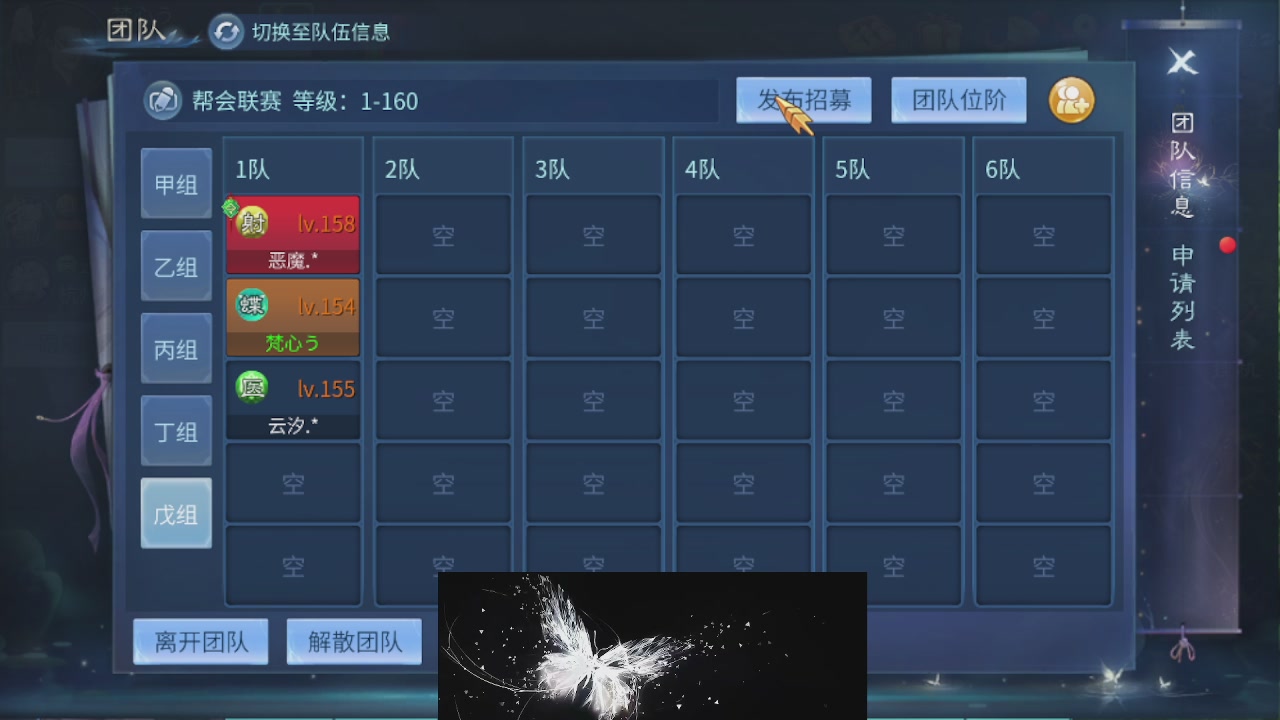Screen dimensions: 1280x720
Task: Click the edit icon beside 帮会联赛
Action: [163, 101]
